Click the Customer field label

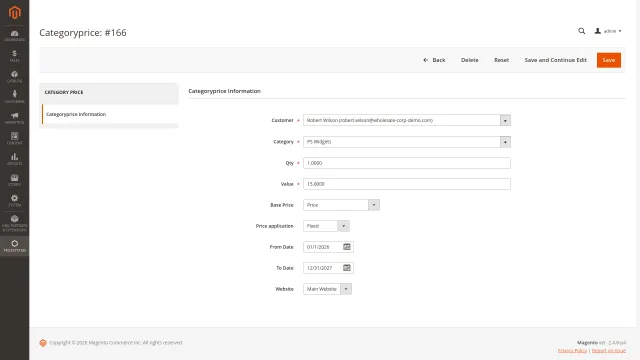(x=282, y=120)
